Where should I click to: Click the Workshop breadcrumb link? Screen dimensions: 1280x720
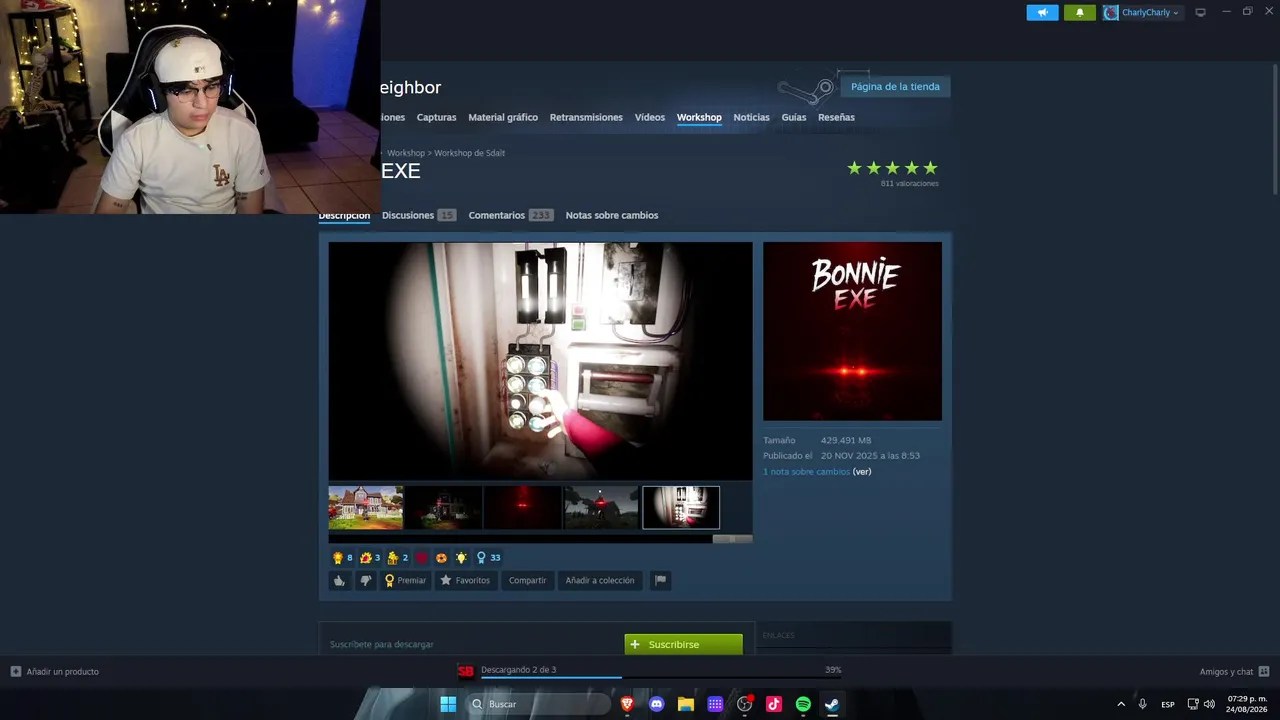pyautogui.click(x=406, y=153)
